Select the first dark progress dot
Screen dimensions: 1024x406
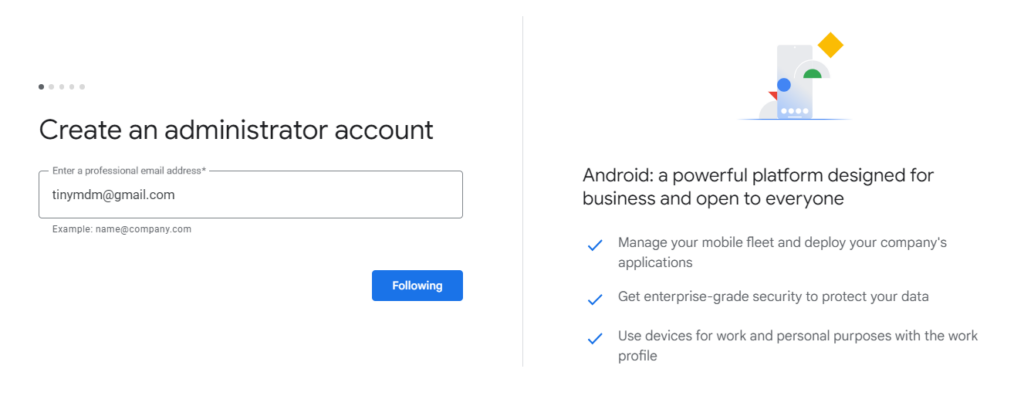click(41, 86)
